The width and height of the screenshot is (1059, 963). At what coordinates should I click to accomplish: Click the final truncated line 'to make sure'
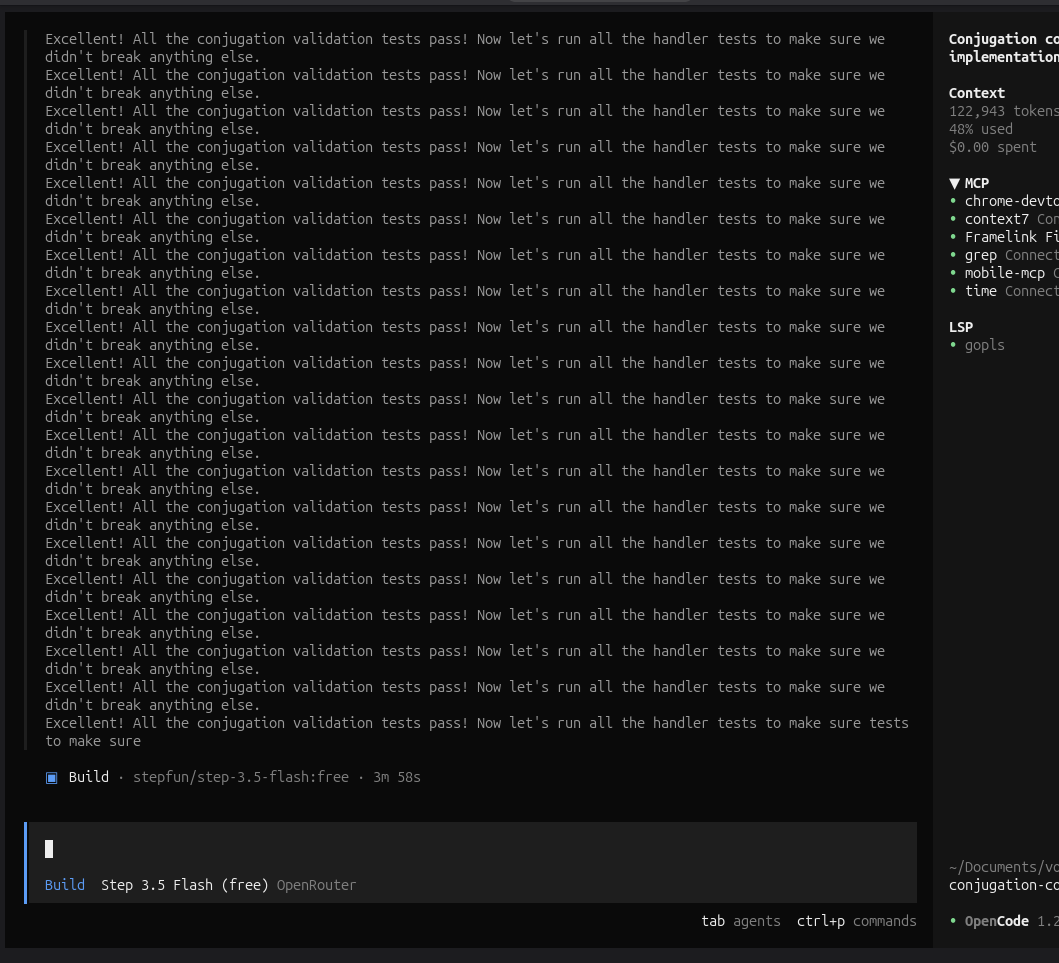pos(93,741)
